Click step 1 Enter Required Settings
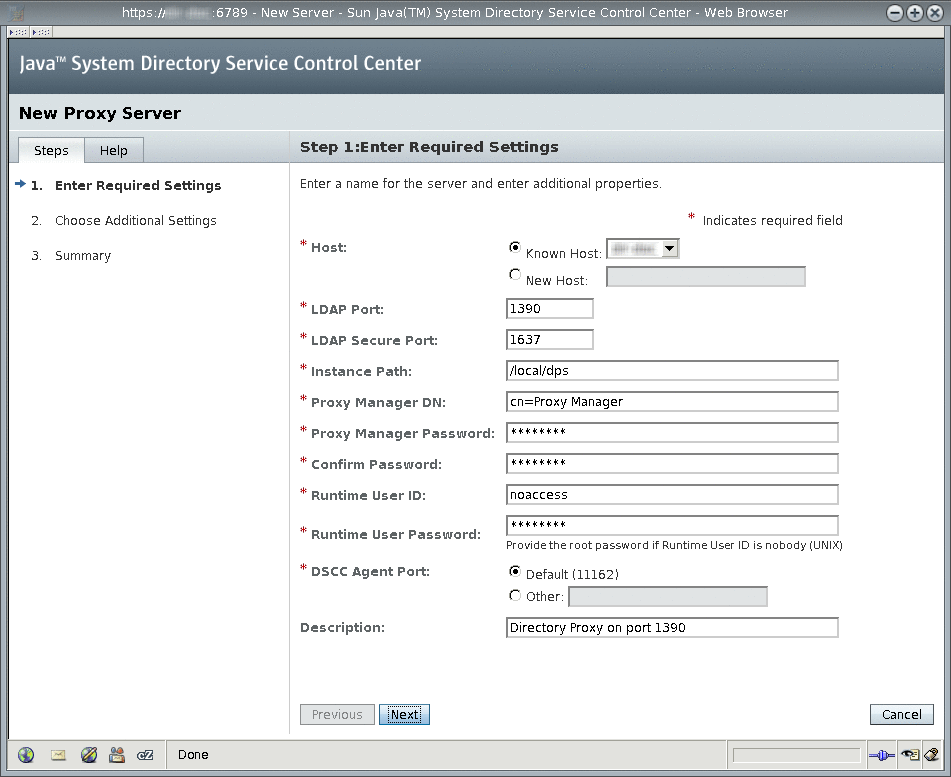This screenshot has height=777, width=951. (138, 186)
